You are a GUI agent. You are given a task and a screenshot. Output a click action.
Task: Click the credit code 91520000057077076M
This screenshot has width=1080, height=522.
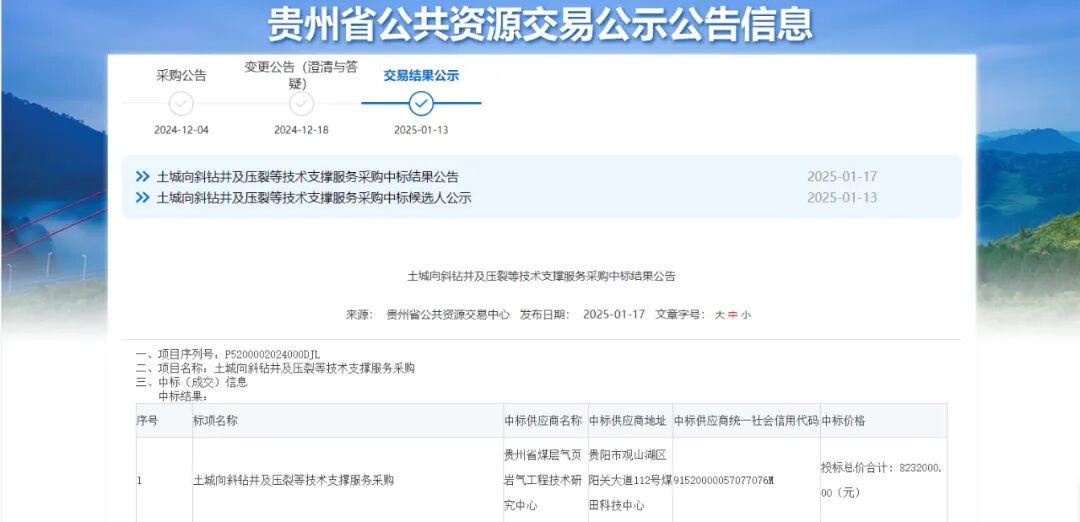pos(723,481)
